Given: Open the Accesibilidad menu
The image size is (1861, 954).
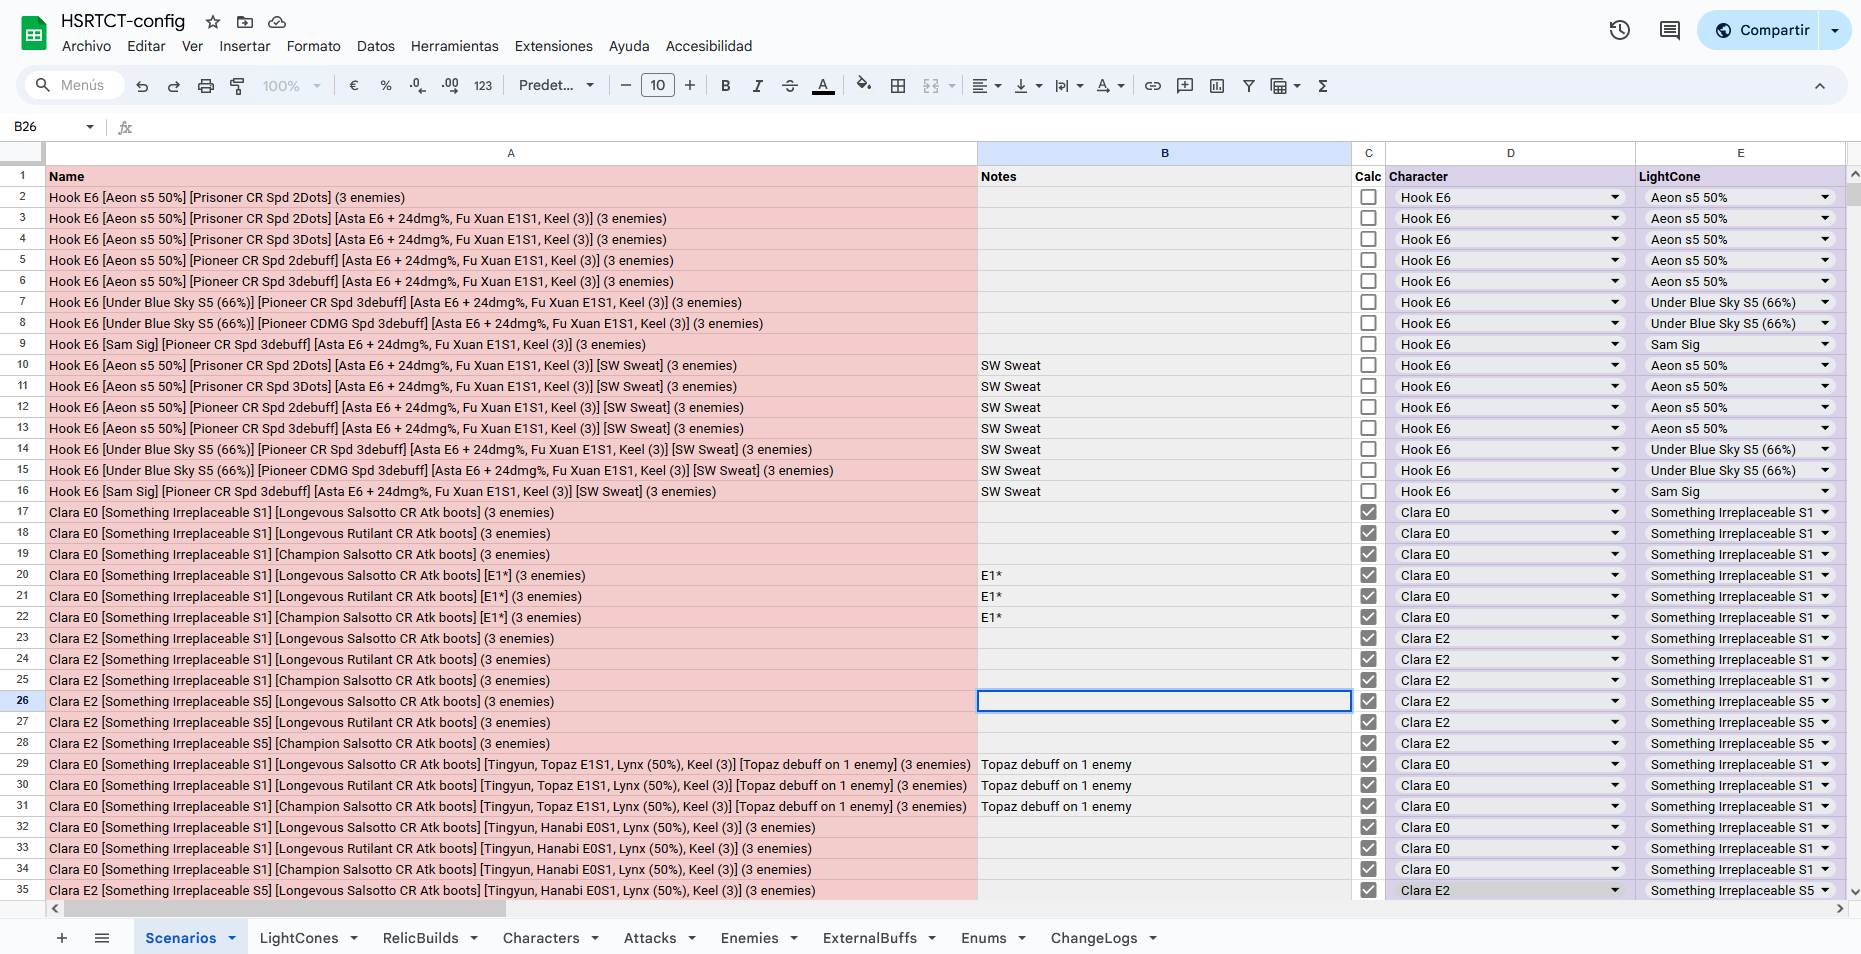Looking at the screenshot, I should pos(709,46).
